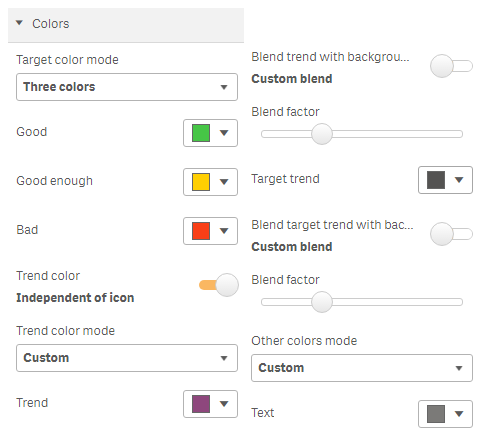Image resolution: width=480 pixels, height=441 pixels.
Task: Toggle Blend trend with background switch
Action: click(451, 66)
